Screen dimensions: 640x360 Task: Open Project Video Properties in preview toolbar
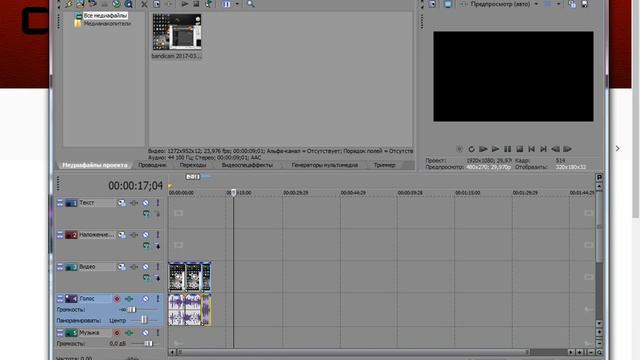[432, 4]
